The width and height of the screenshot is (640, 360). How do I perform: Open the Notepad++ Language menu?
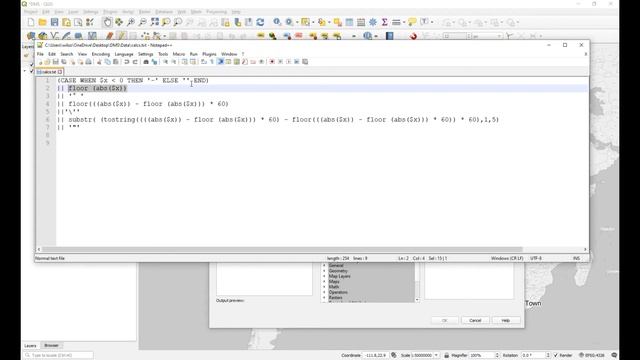(124, 54)
